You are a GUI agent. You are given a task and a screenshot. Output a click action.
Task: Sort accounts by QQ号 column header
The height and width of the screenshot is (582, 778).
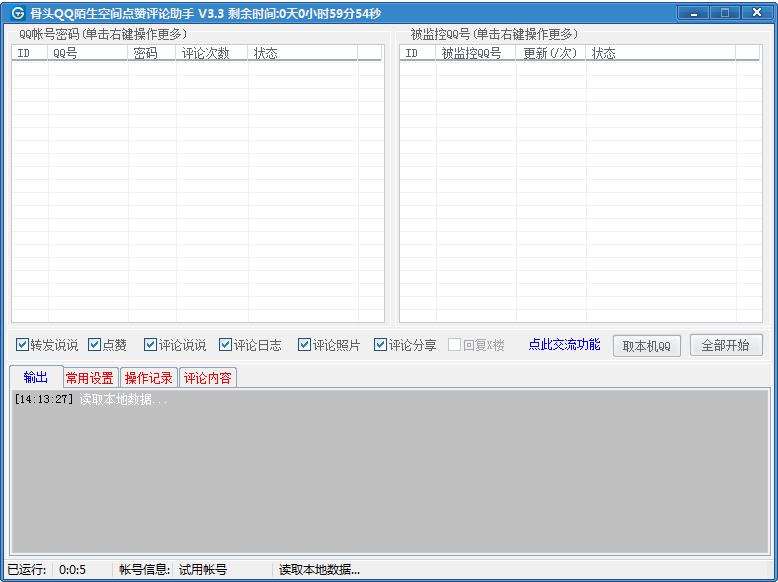tap(88, 53)
